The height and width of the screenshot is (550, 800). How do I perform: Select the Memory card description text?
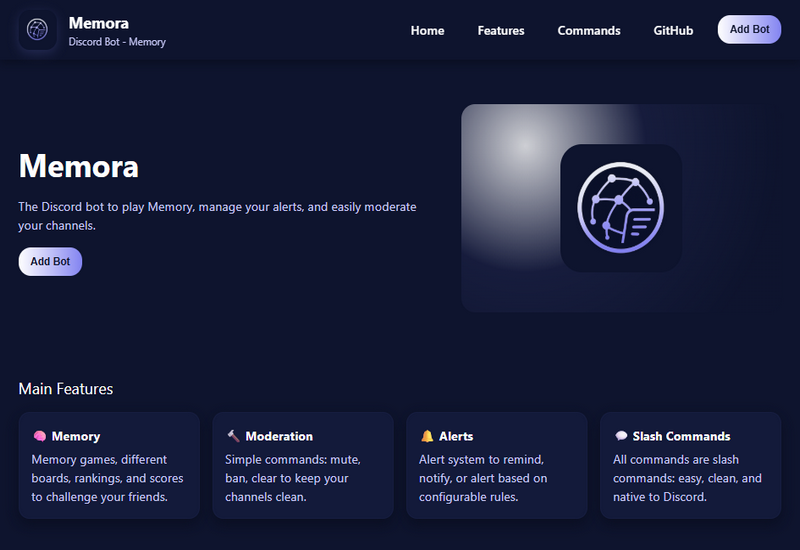108,478
